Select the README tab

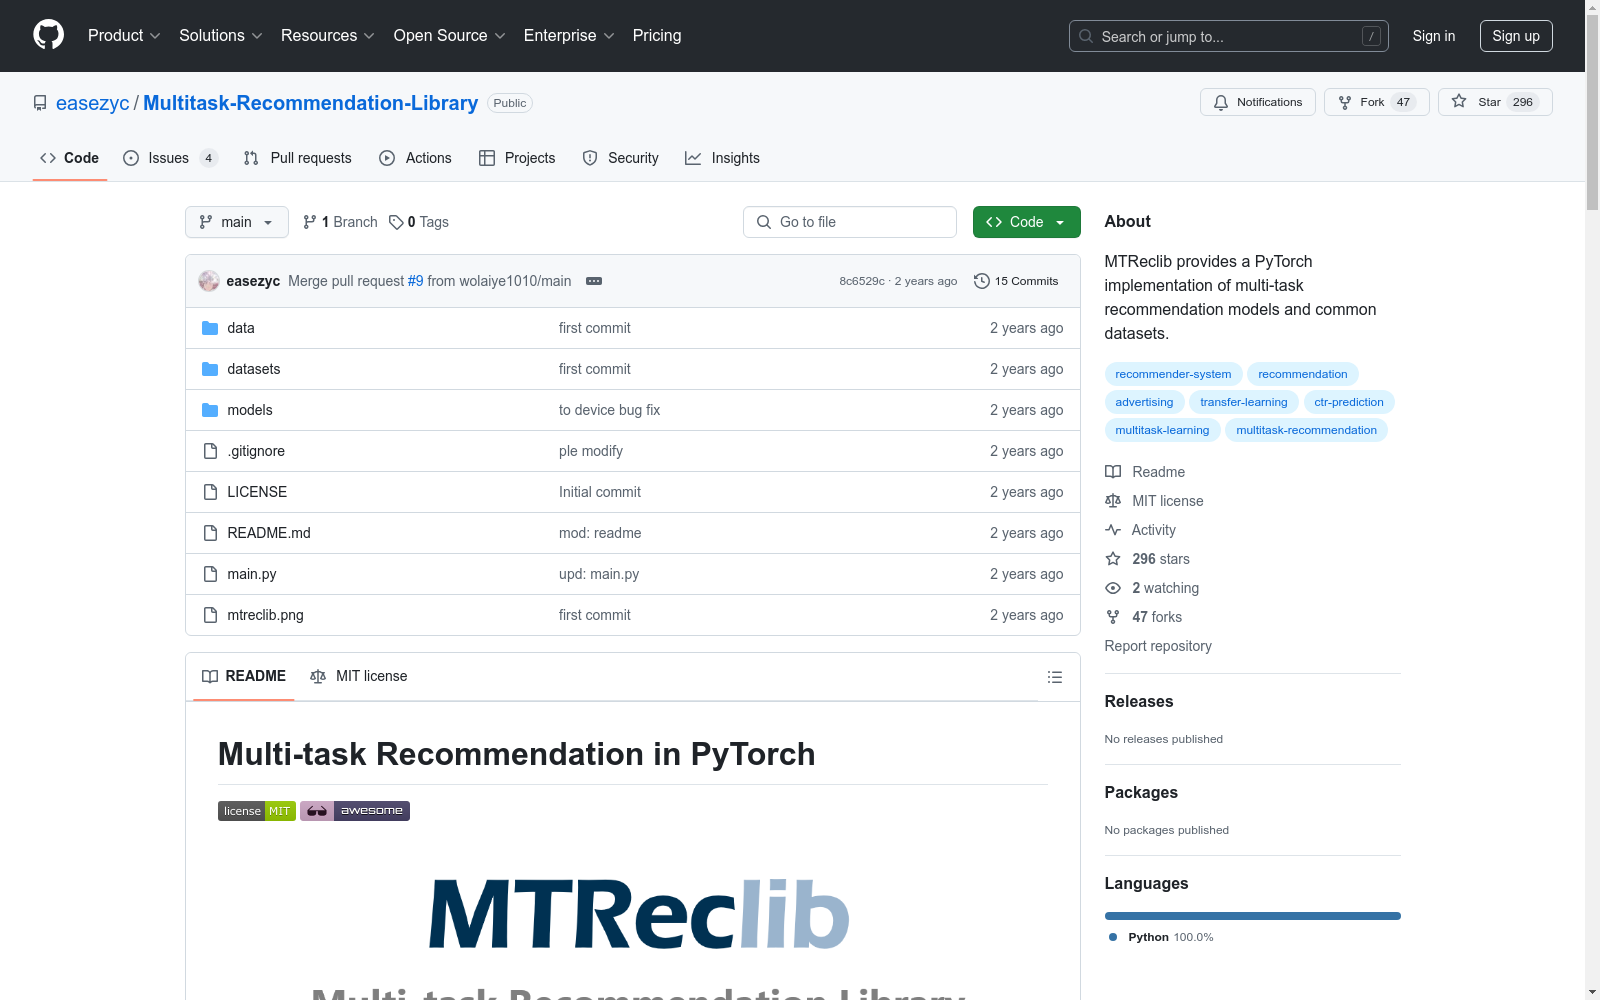(244, 676)
